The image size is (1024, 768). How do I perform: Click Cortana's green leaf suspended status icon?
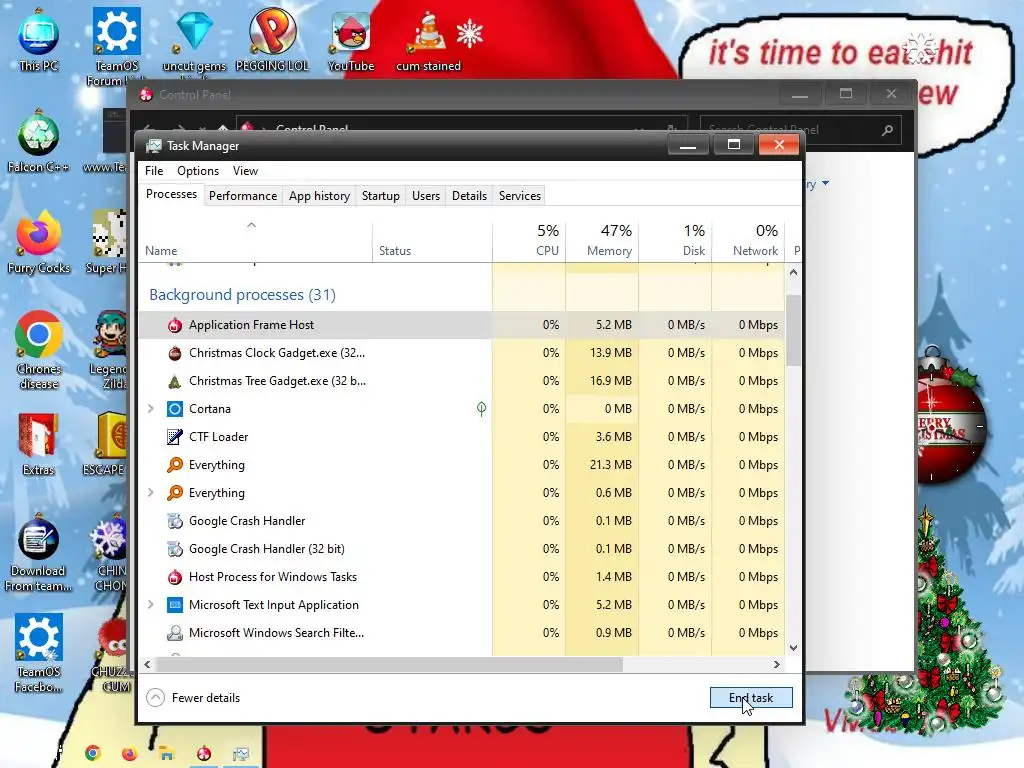pyautogui.click(x=481, y=409)
